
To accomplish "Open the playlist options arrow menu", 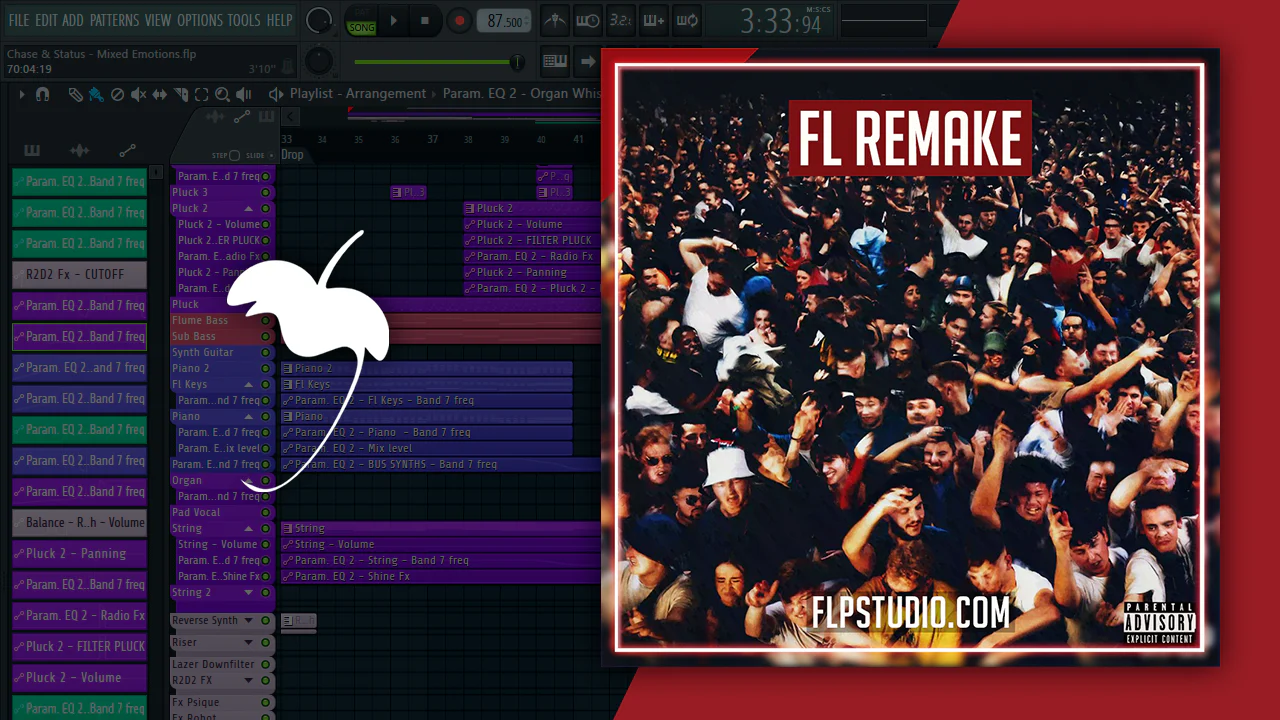I will point(21,94).
